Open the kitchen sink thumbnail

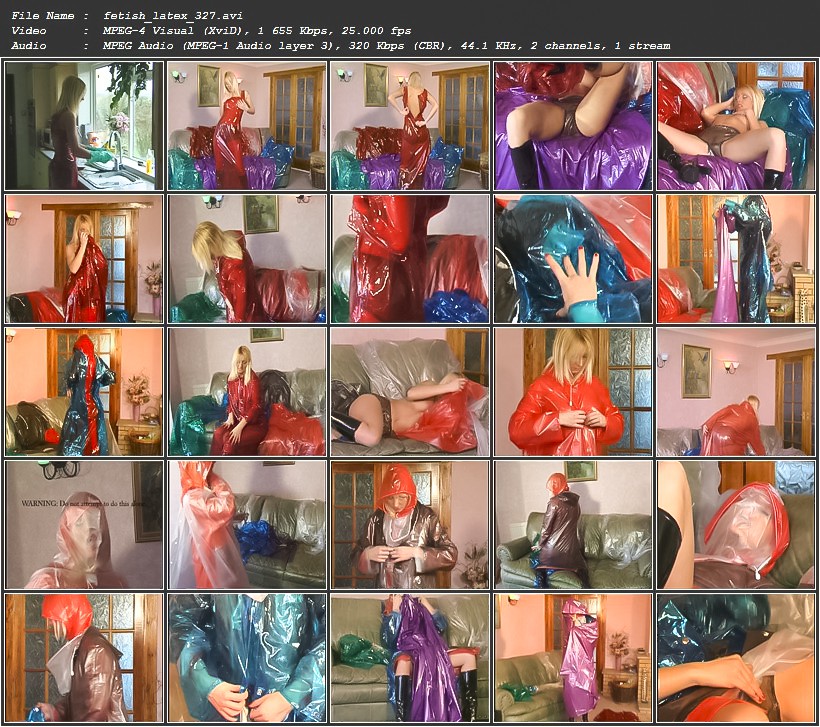[84, 126]
